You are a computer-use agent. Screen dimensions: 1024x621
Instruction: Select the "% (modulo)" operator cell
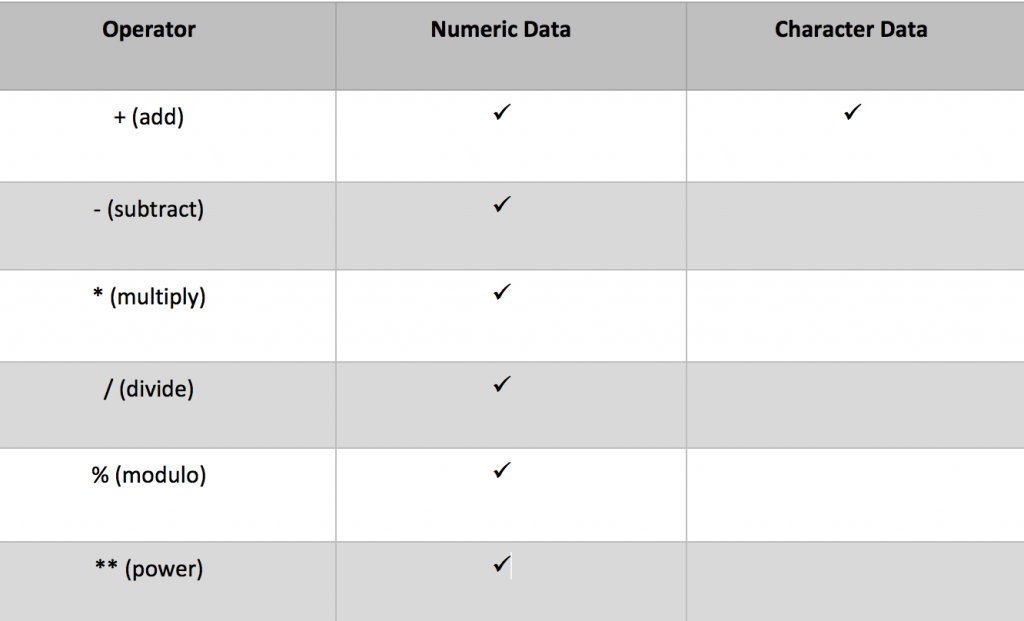(149, 475)
